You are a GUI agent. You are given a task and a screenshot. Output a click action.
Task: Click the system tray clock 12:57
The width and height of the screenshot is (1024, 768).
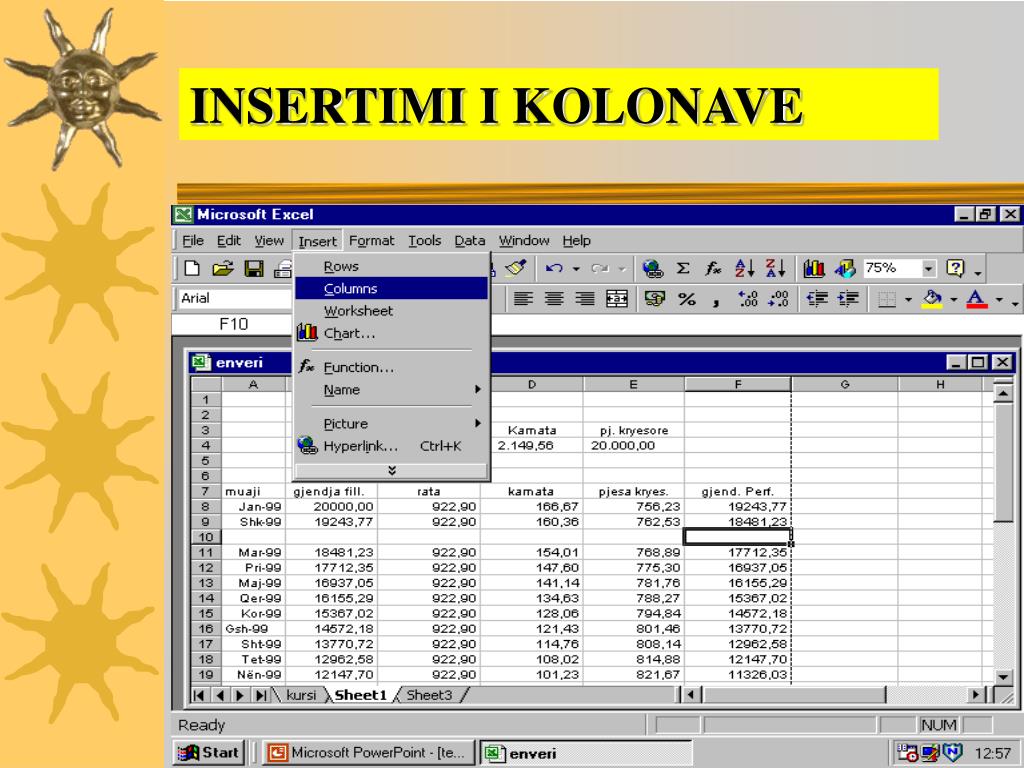(992, 753)
